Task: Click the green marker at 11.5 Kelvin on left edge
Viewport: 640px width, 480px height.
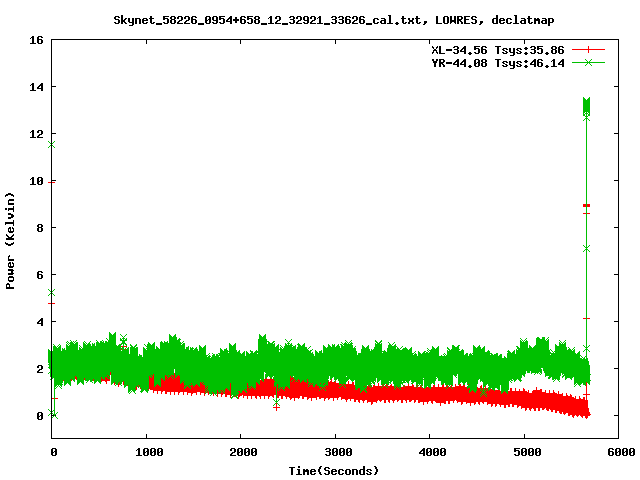Action: [51, 145]
